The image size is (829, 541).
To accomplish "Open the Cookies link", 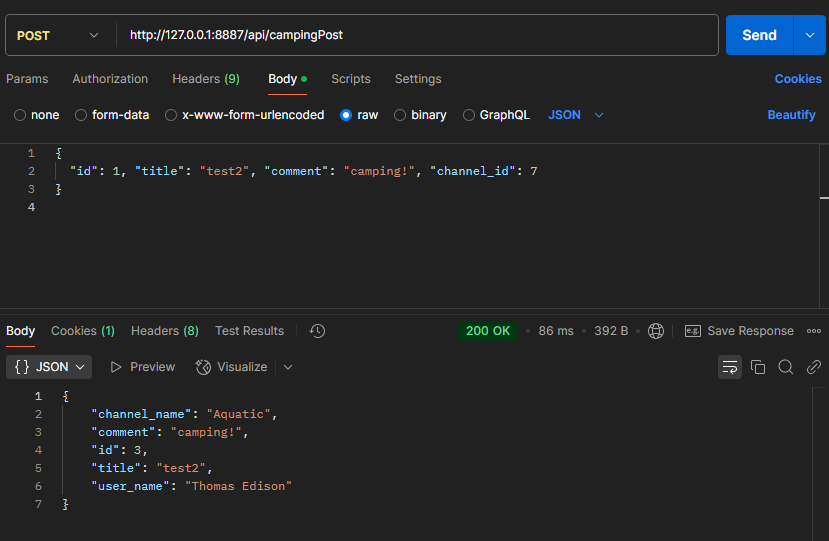I will coord(798,79).
